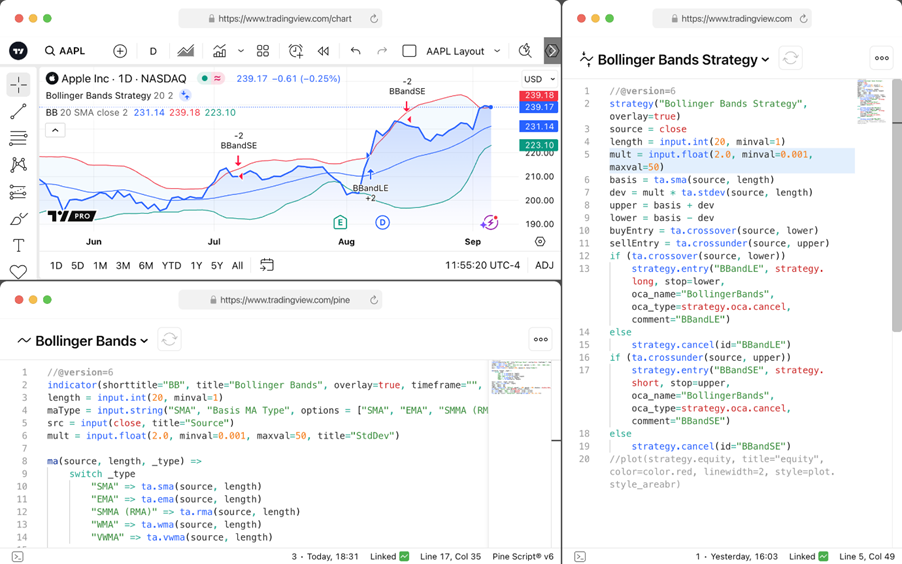Click Line 17, Col 35 status
The image size is (902, 564).
click(450, 557)
